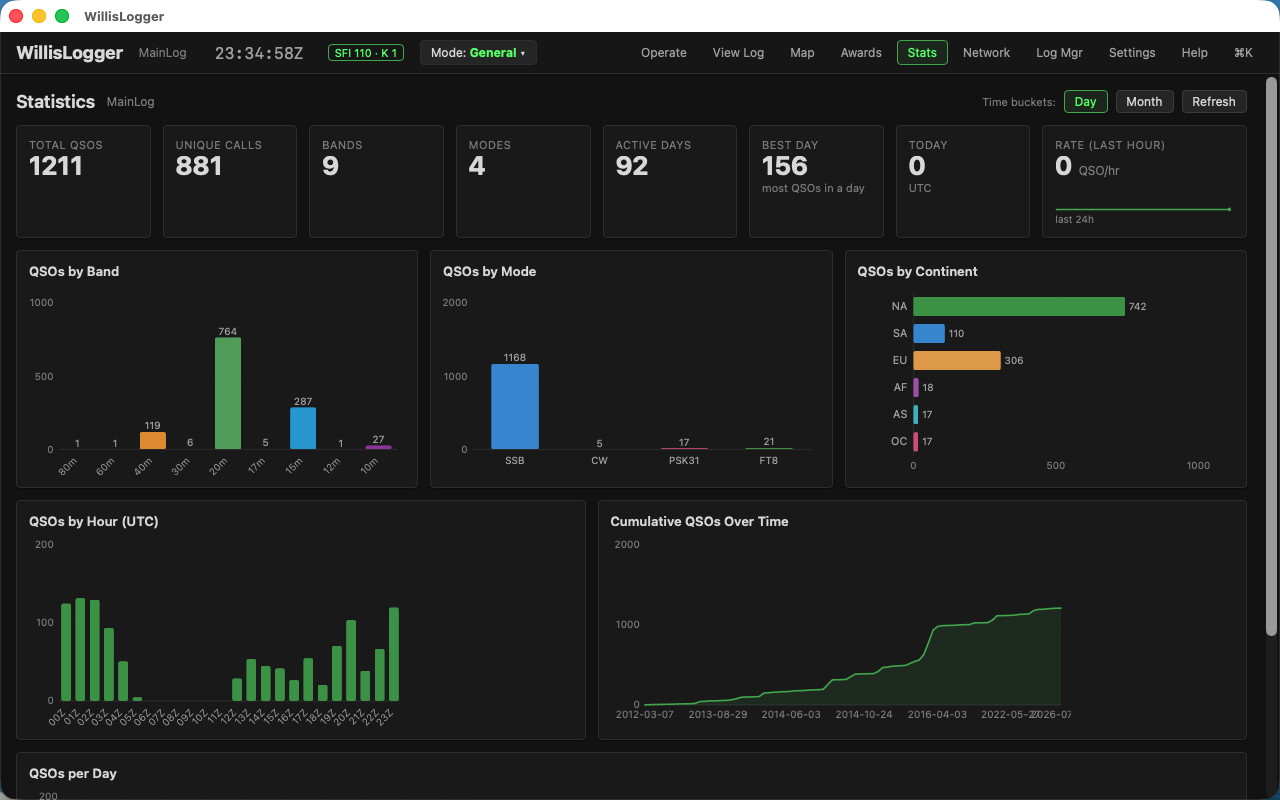The image size is (1280, 800).
Task: Click the Rate last hour sparkline
Action: click(1143, 209)
